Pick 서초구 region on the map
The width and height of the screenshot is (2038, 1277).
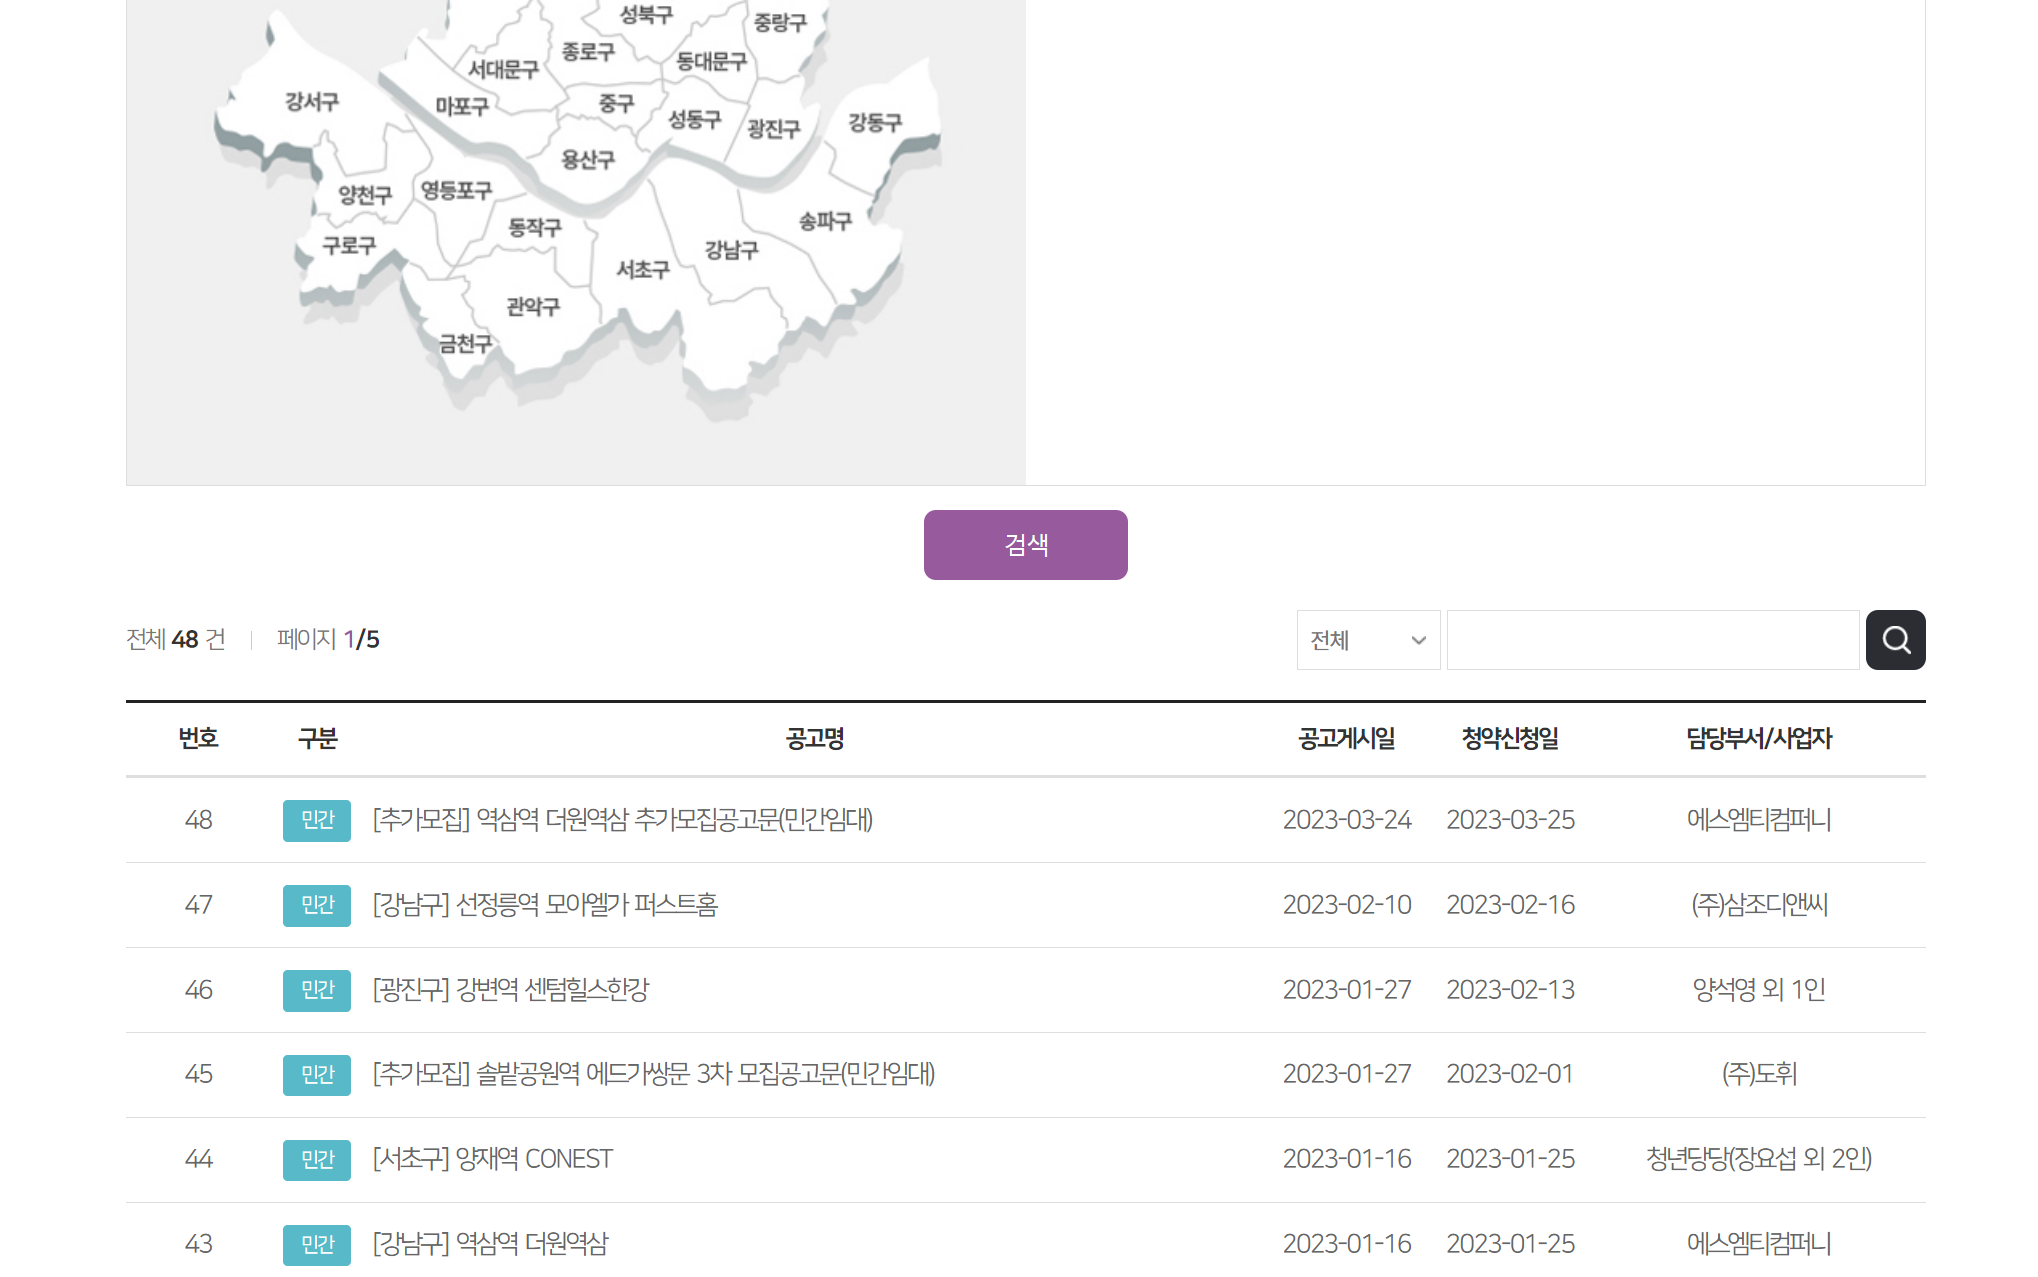pyautogui.click(x=642, y=270)
